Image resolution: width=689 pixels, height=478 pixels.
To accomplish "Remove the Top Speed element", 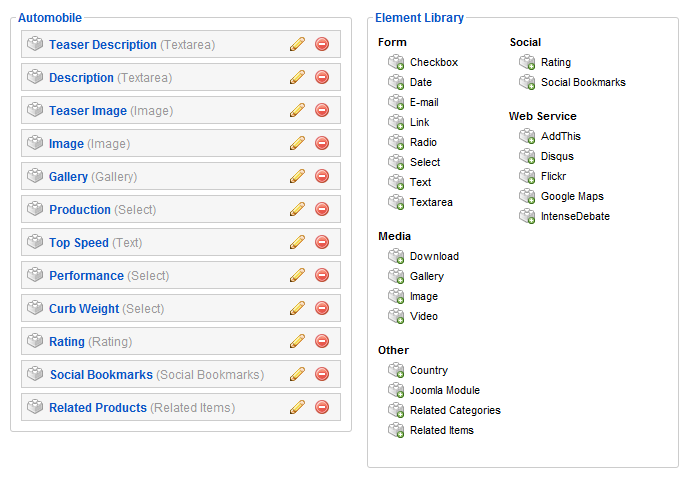I will (x=322, y=242).
